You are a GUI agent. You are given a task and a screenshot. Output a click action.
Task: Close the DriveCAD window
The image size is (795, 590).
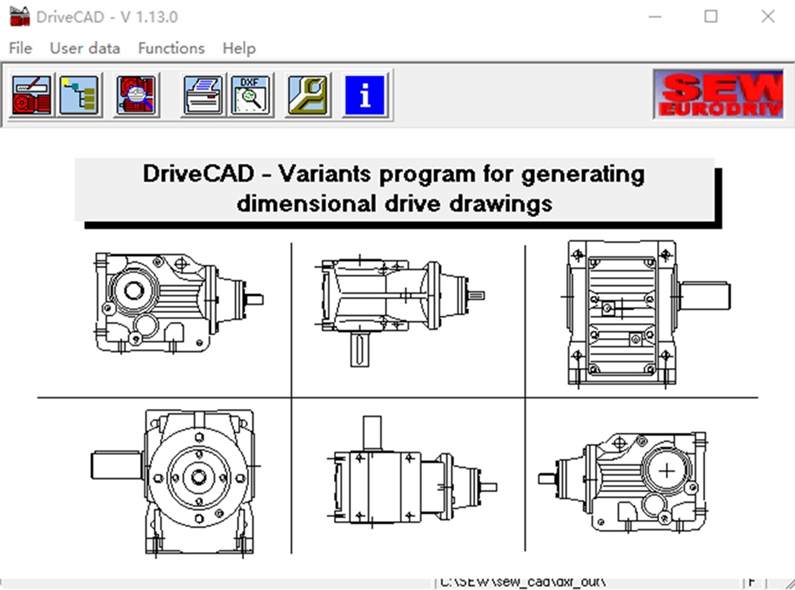point(768,17)
